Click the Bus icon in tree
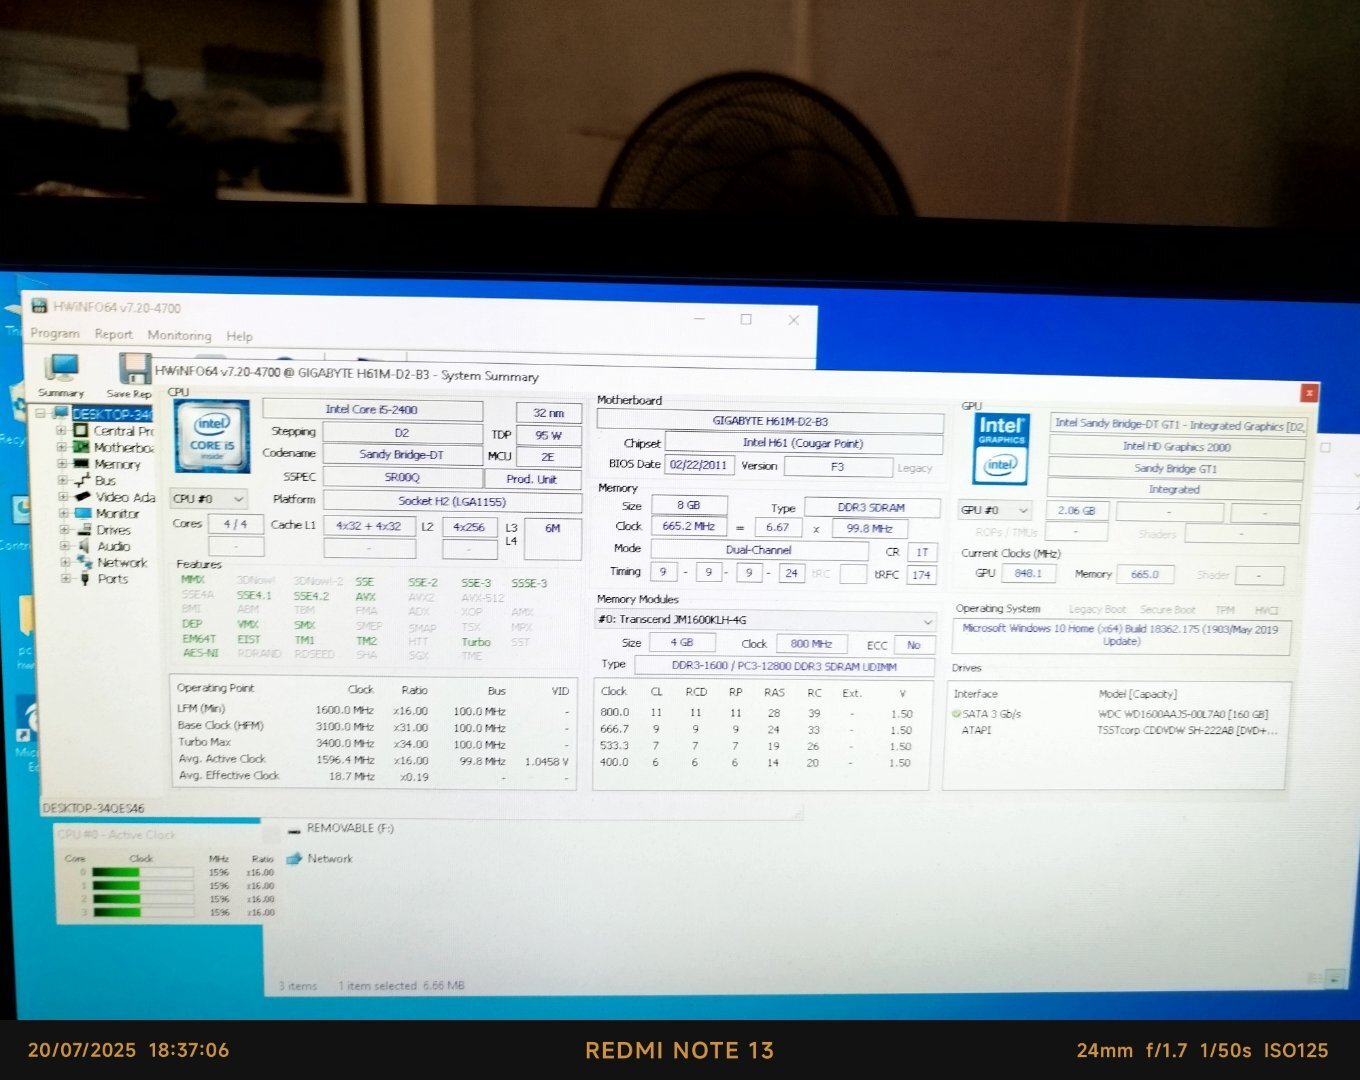The height and width of the screenshot is (1080, 1360). 81,480
